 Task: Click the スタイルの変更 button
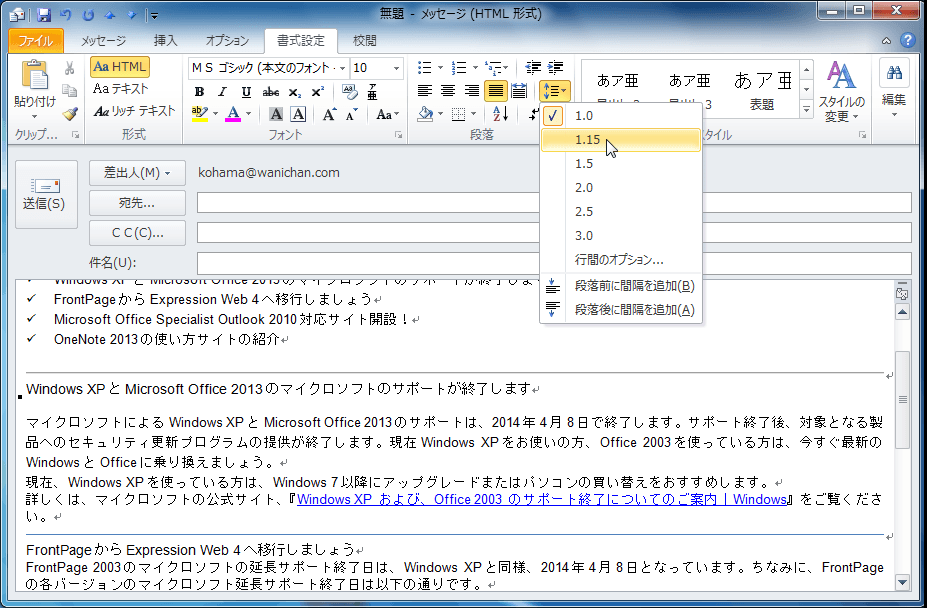pos(841,93)
